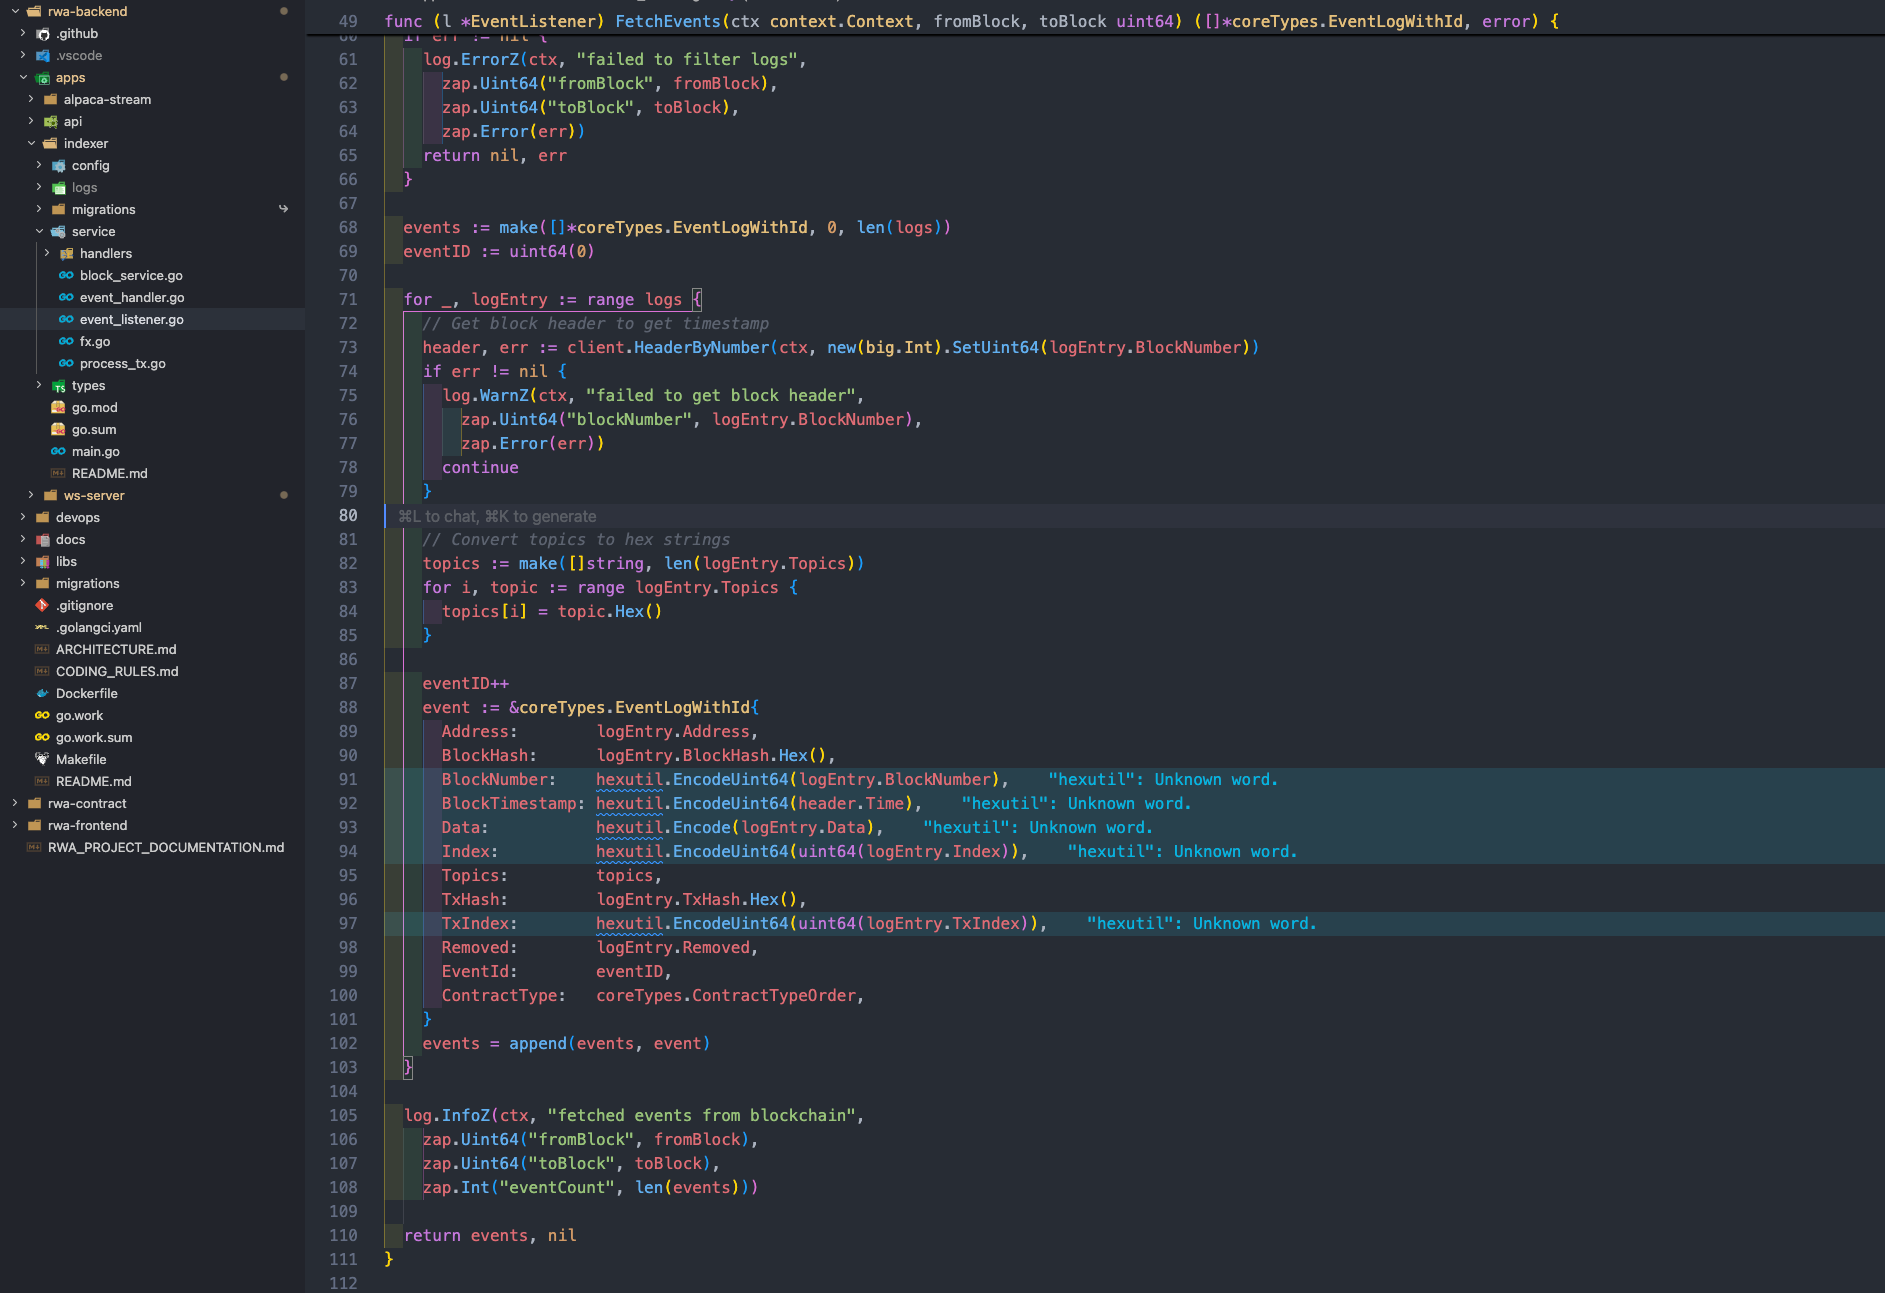Collapse the service folder
The width and height of the screenshot is (1885, 1293).
[39, 231]
